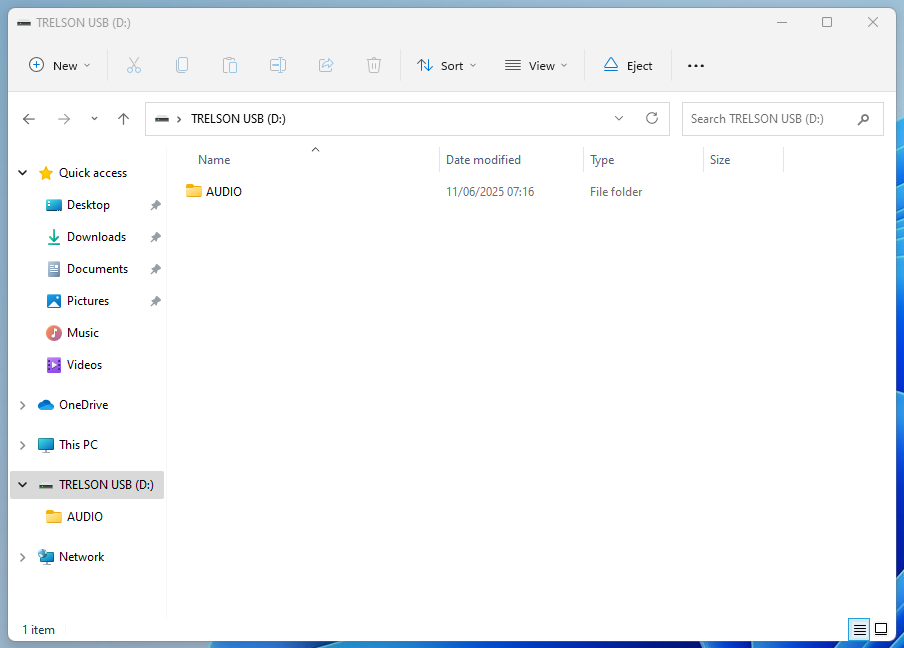Expand the address bar history dropdown
Screen dimensions: 904x648
coord(619,119)
